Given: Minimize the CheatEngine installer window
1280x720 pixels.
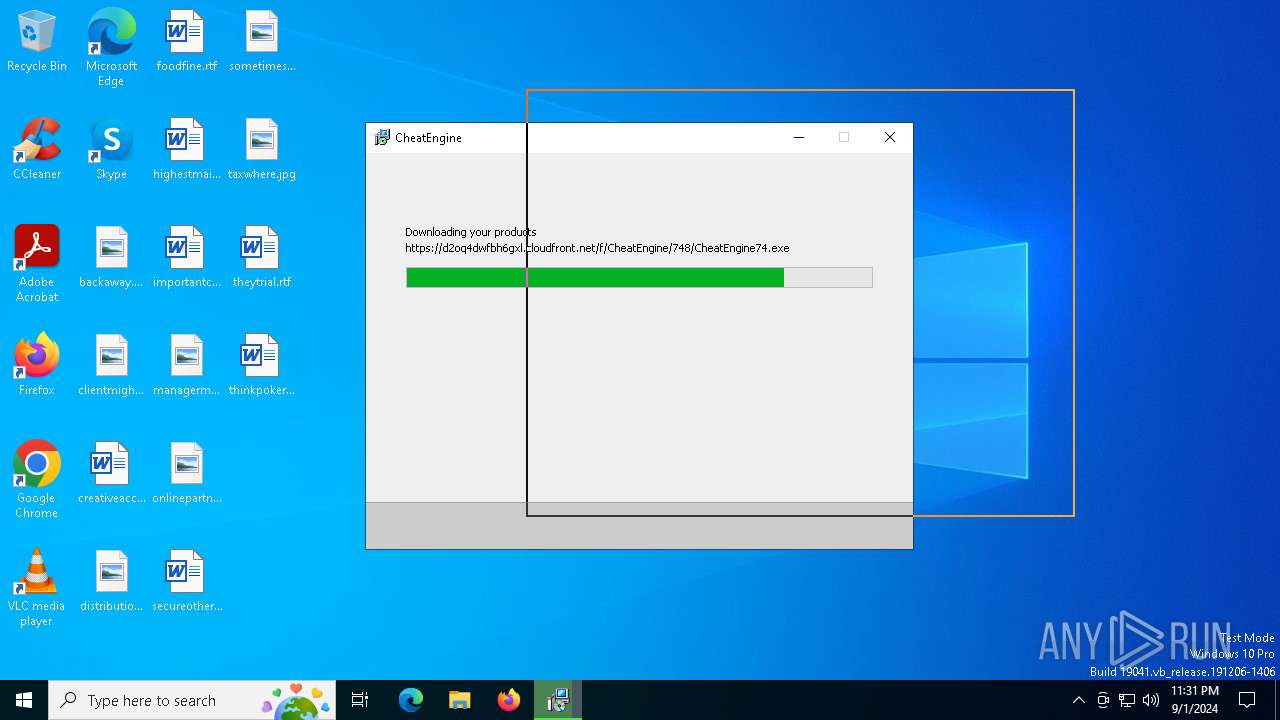Looking at the screenshot, I should pyautogui.click(x=799, y=138).
